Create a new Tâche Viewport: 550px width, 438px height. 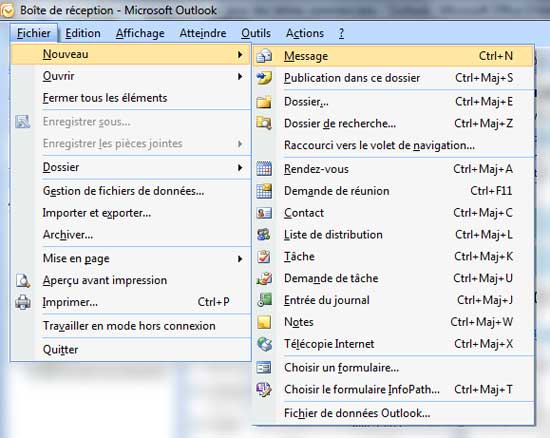tap(393, 256)
